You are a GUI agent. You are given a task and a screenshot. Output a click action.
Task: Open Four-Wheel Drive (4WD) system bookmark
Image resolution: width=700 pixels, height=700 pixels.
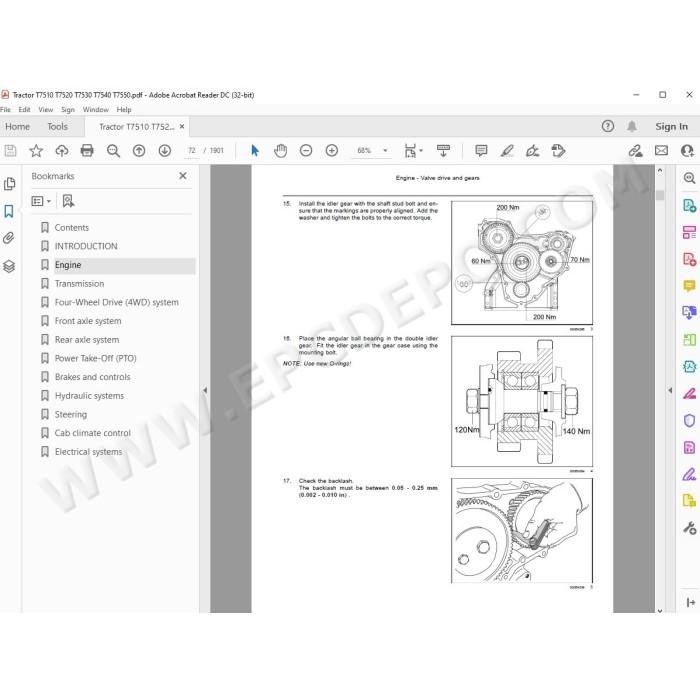click(117, 303)
